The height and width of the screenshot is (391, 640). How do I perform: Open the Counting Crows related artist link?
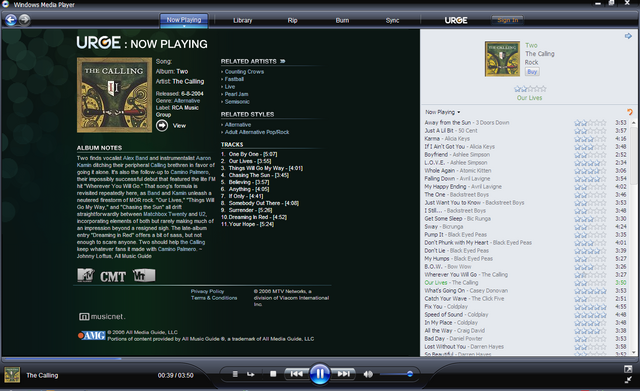[244, 71]
